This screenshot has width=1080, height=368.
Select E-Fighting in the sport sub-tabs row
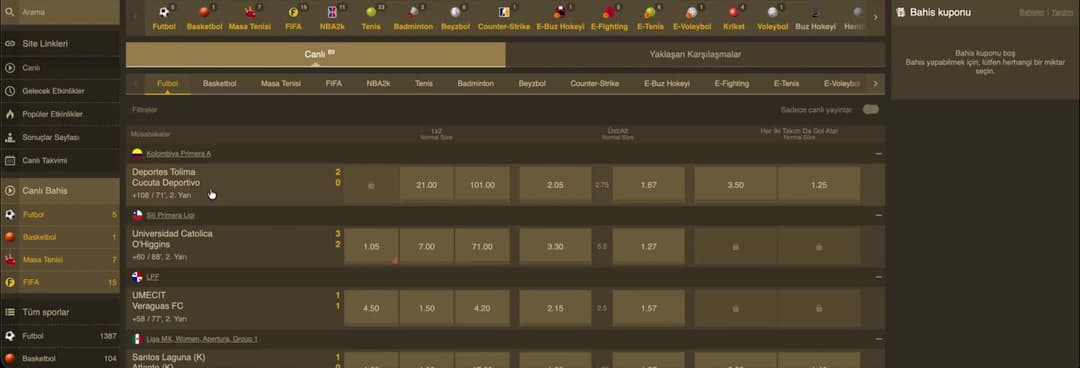click(731, 83)
